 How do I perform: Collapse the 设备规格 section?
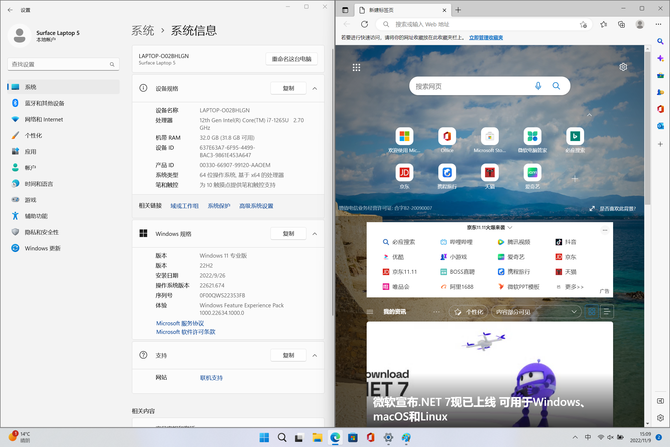coord(314,88)
